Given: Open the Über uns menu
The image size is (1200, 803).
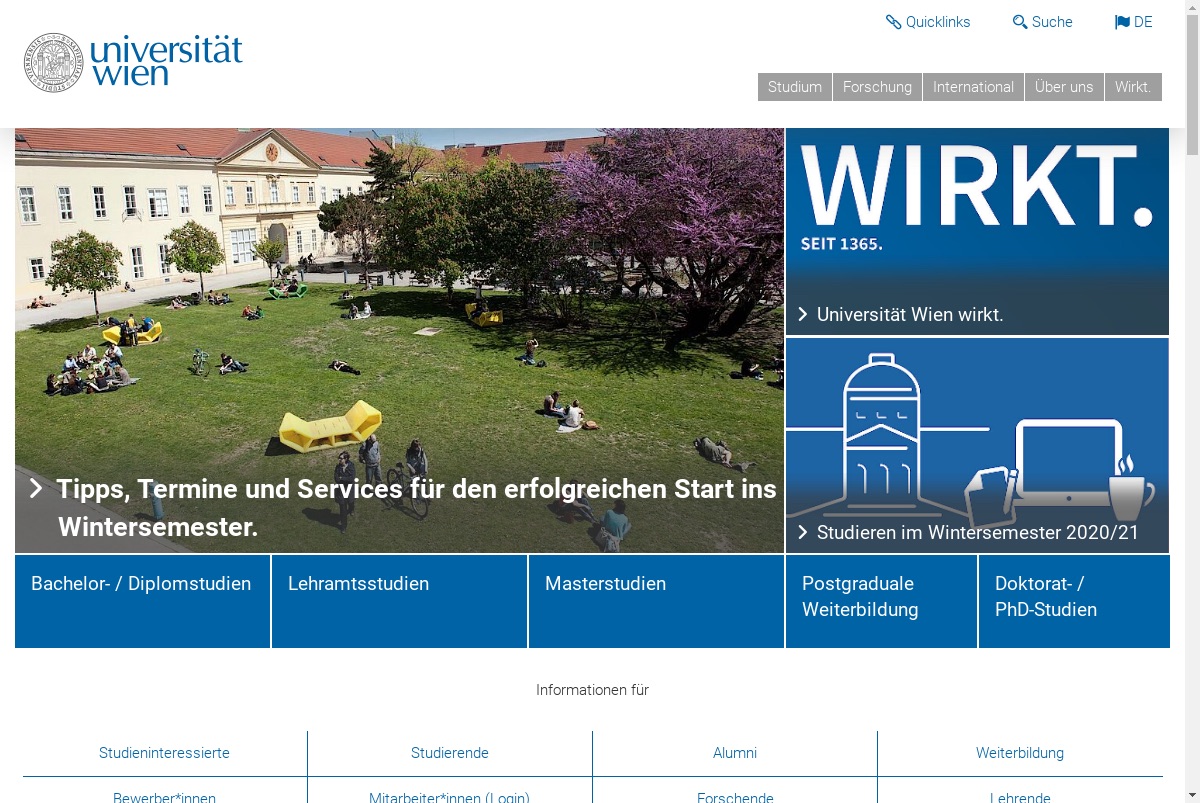Looking at the screenshot, I should pyautogui.click(x=1064, y=87).
